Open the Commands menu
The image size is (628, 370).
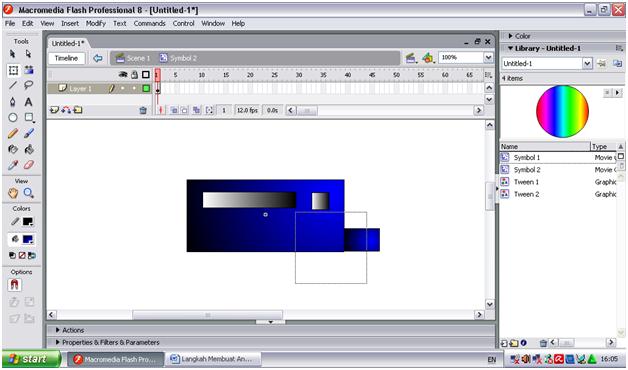tap(149, 24)
